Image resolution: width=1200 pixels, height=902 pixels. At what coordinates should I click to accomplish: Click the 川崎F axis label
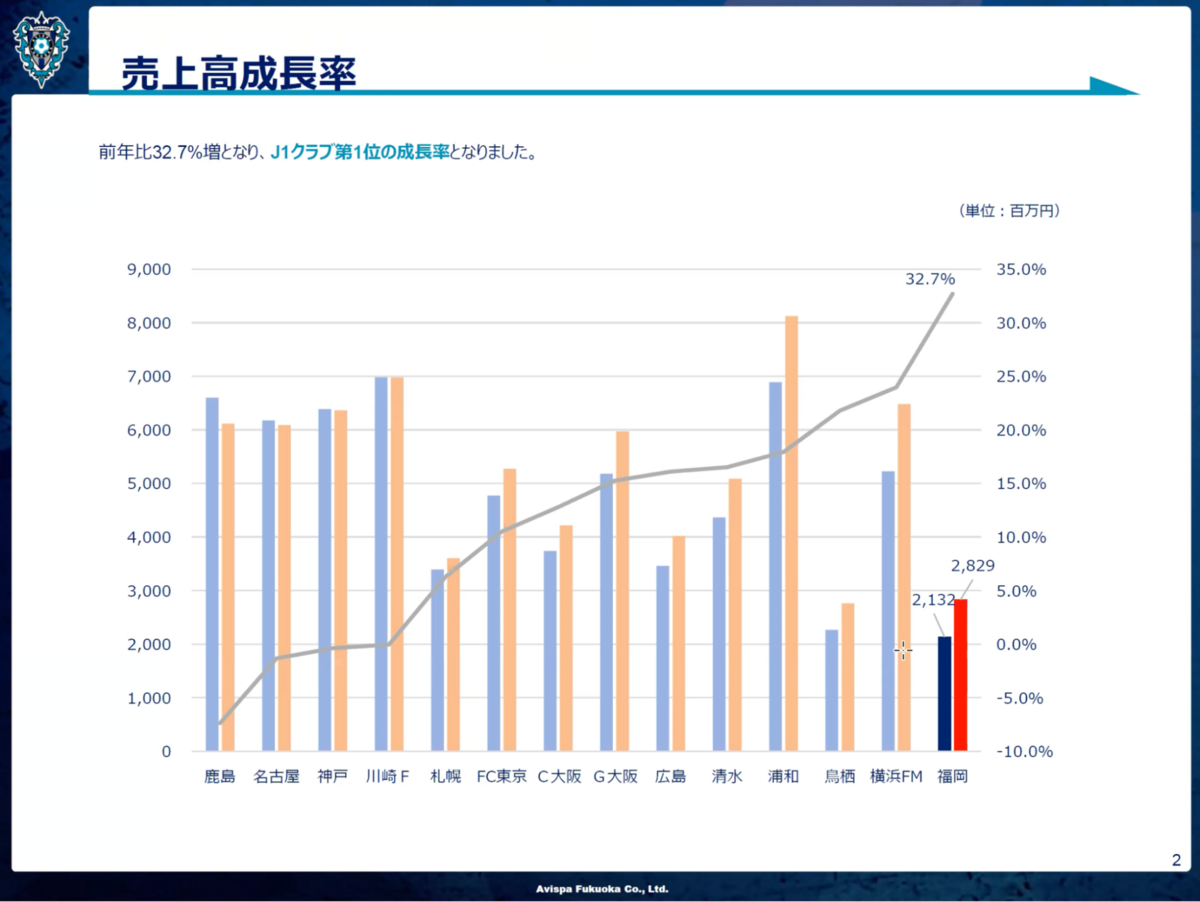388,776
